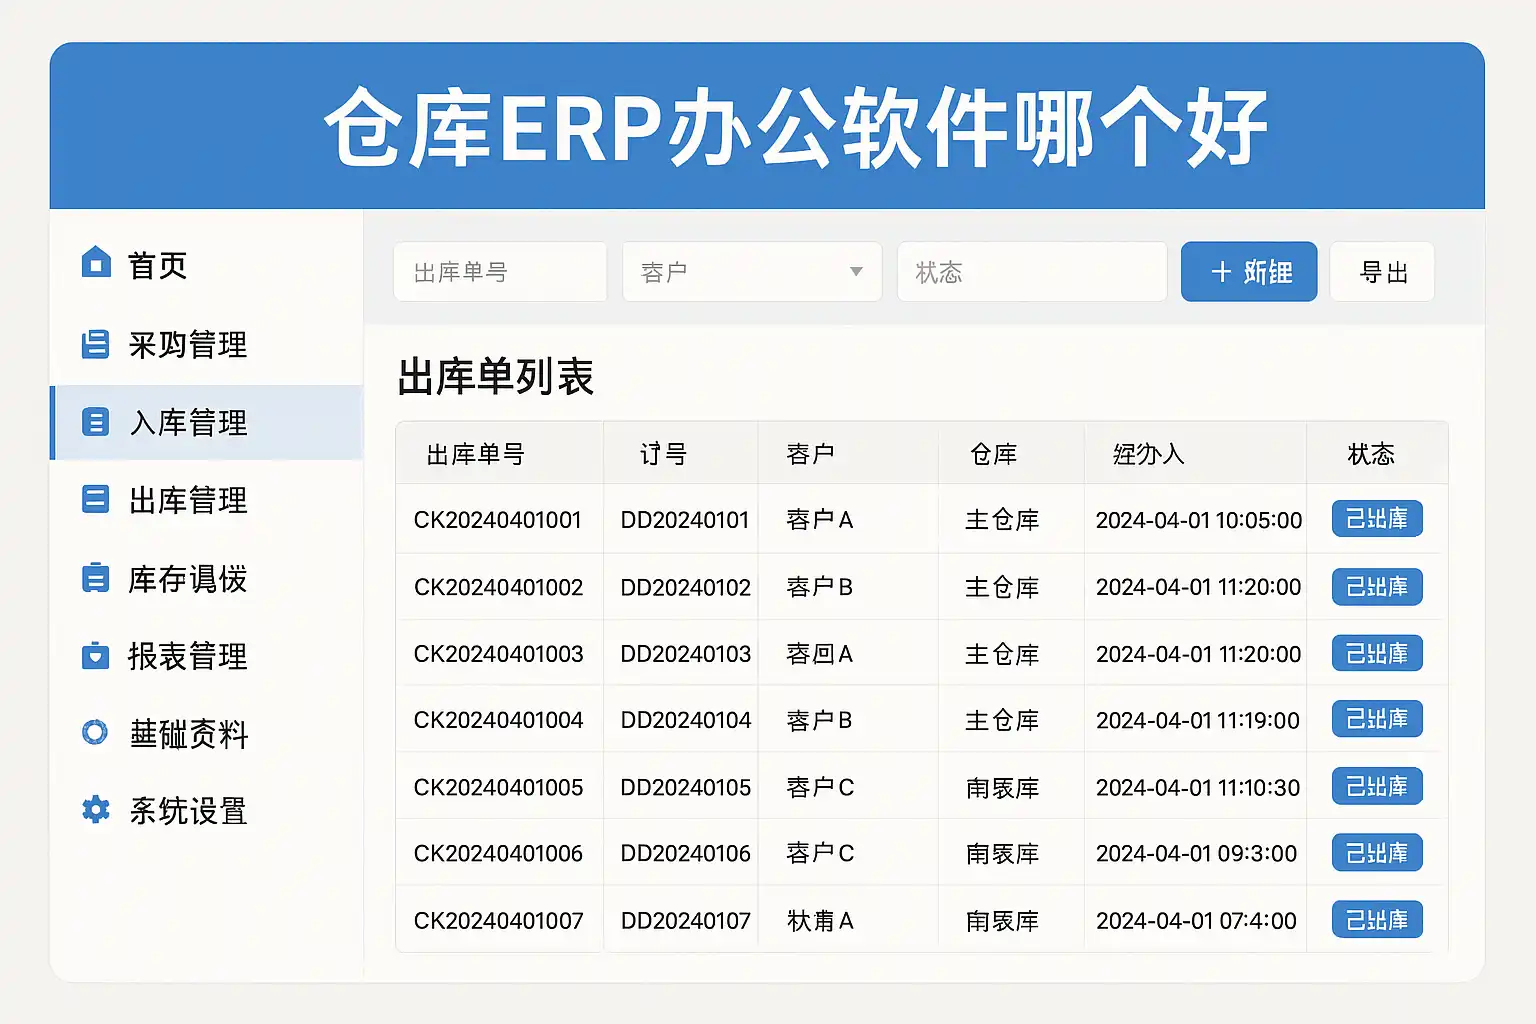
Task: Click order number DD20240105
Action: 685,788
